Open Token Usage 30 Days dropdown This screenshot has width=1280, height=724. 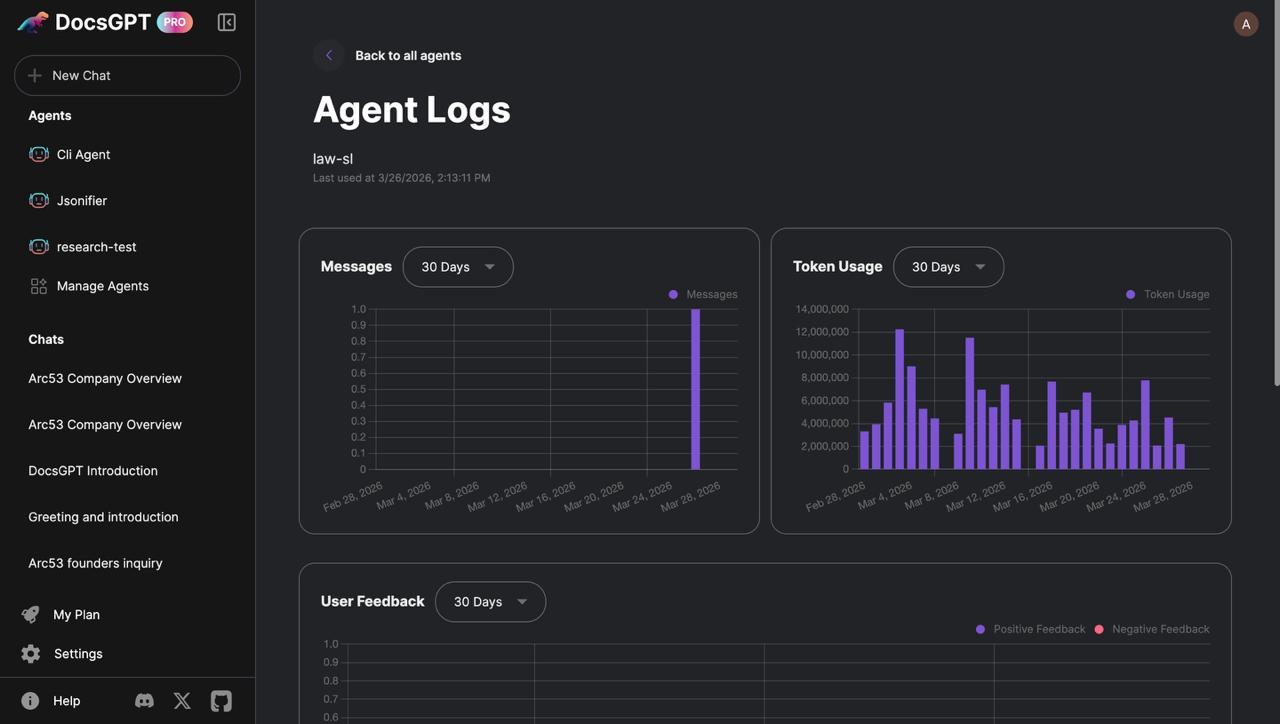click(948, 267)
